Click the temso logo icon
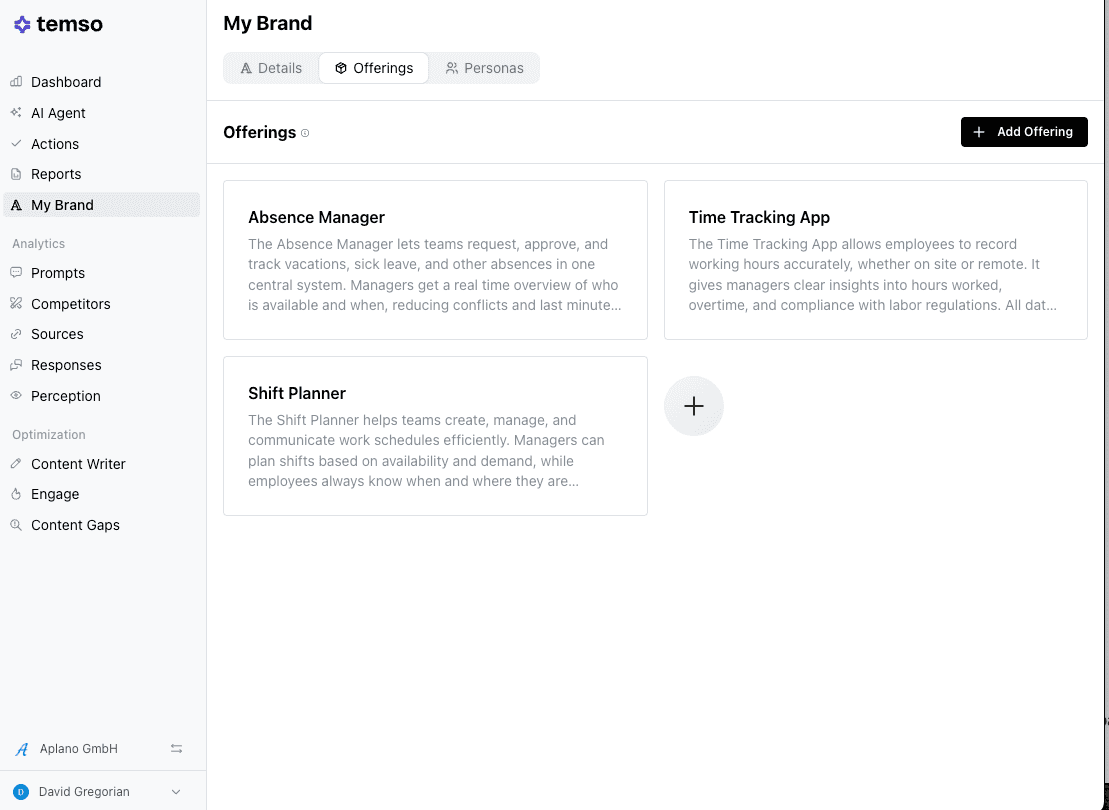1109x810 pixels. click(22, 25)
